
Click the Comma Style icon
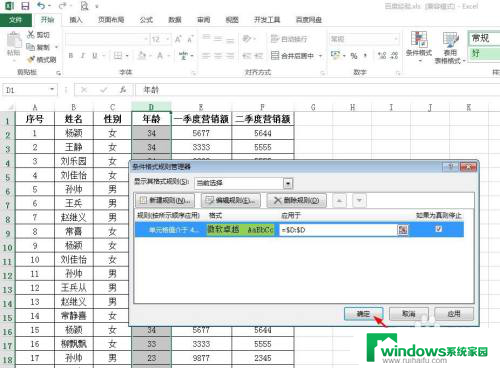(366, 56)
